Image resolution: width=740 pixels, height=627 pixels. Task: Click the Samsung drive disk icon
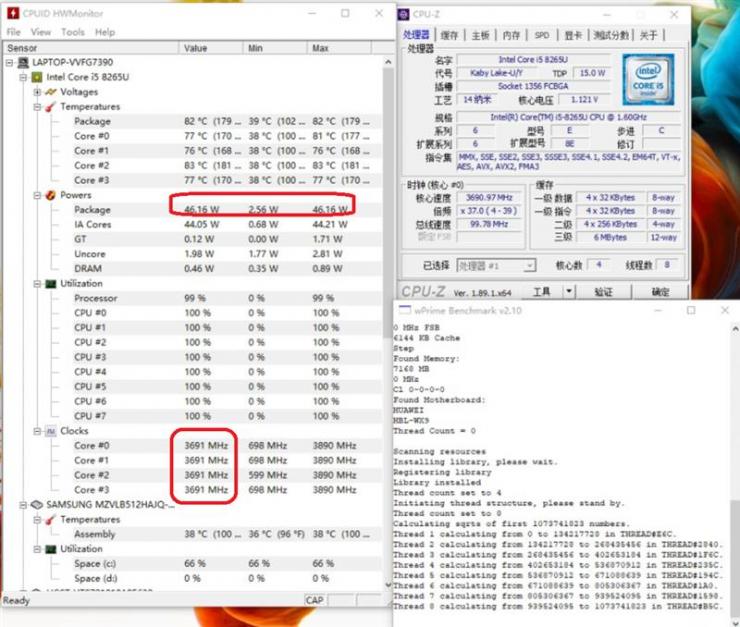(x=37, y=505)
